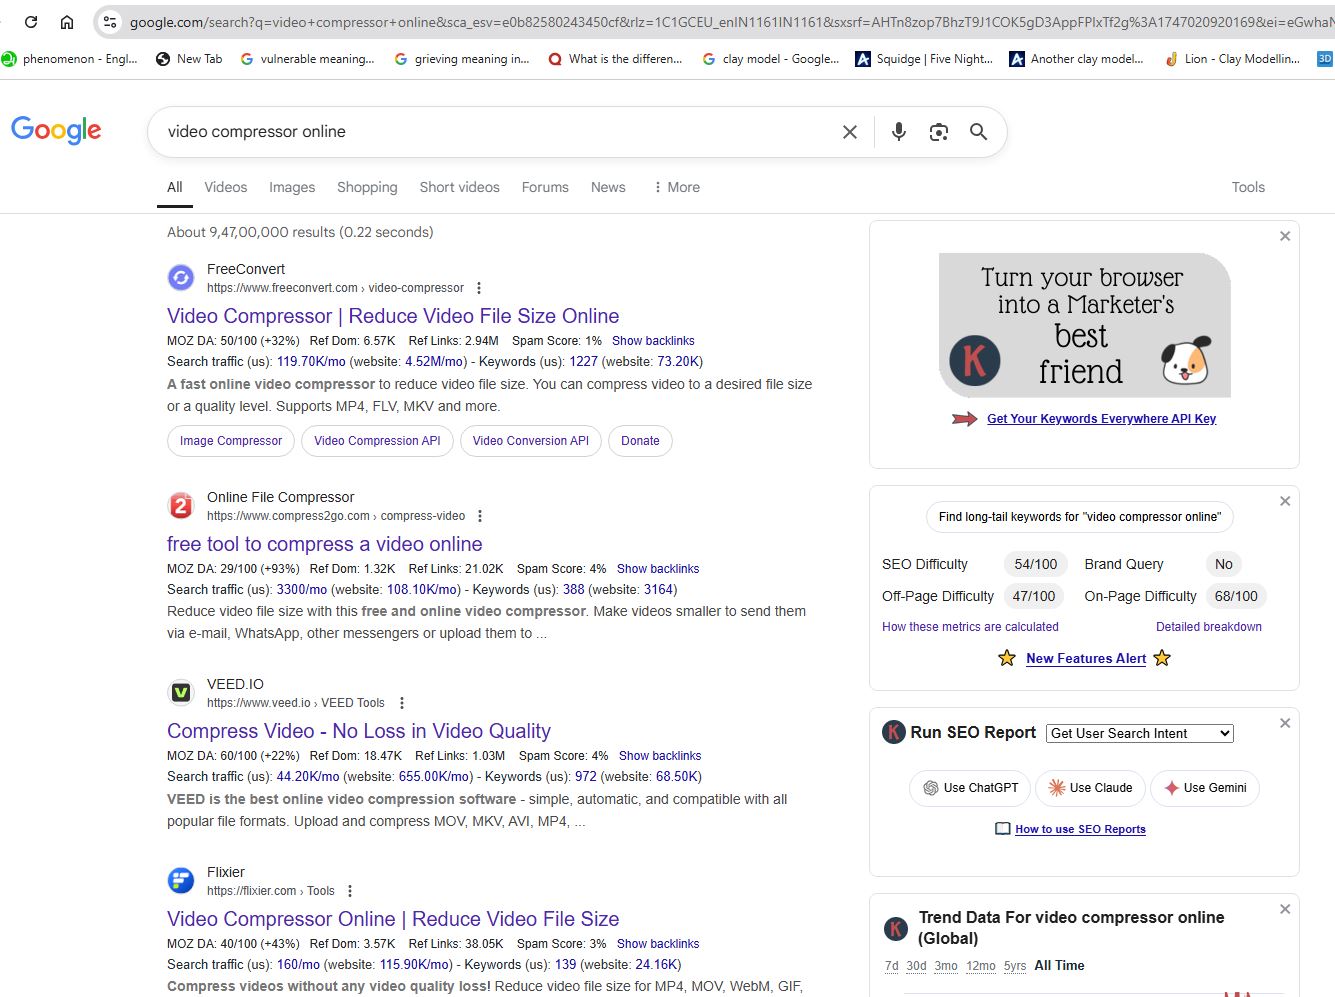Open options dots for Flixier result

pyautogui.click(x=350, y=891)
